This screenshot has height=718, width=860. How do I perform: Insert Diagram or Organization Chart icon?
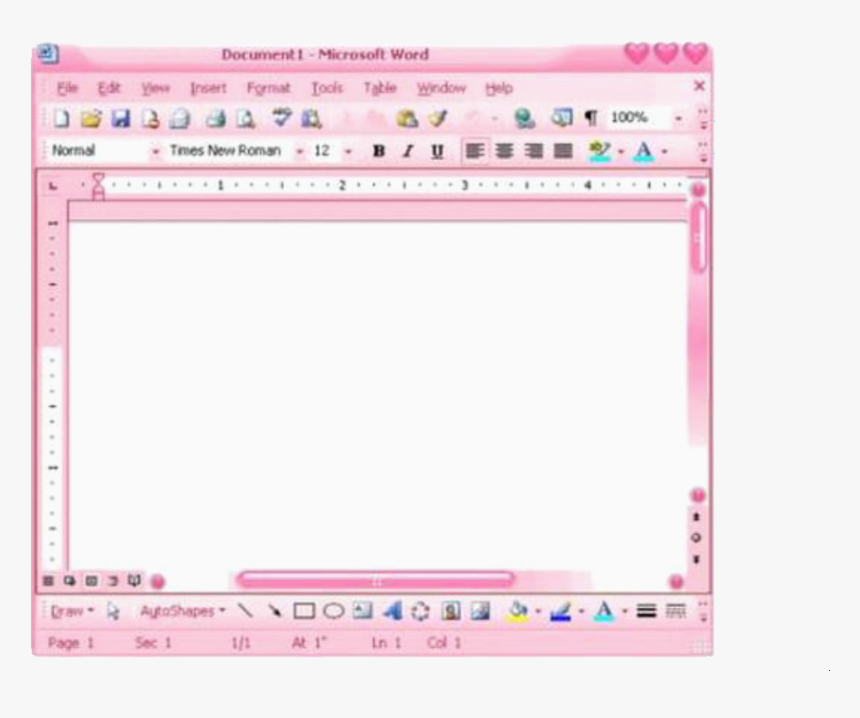click(420, 611)
